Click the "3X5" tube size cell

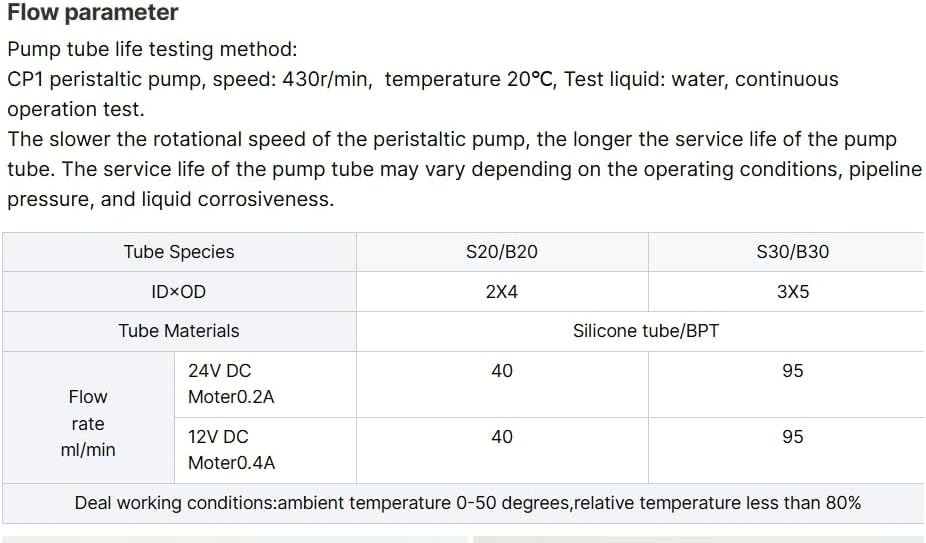(792, 292)
